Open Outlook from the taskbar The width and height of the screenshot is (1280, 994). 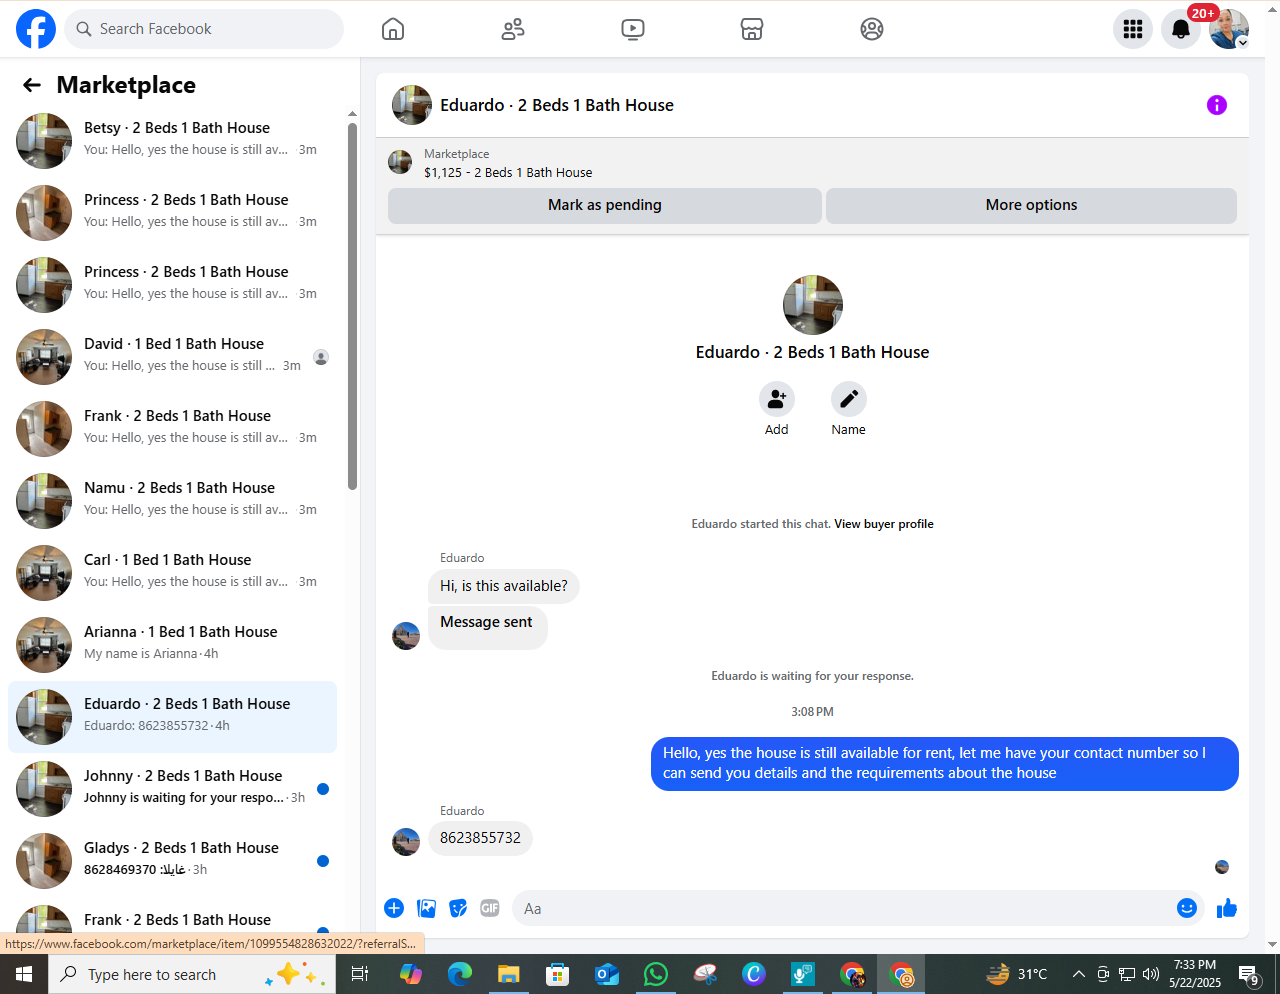coord(607,974)
